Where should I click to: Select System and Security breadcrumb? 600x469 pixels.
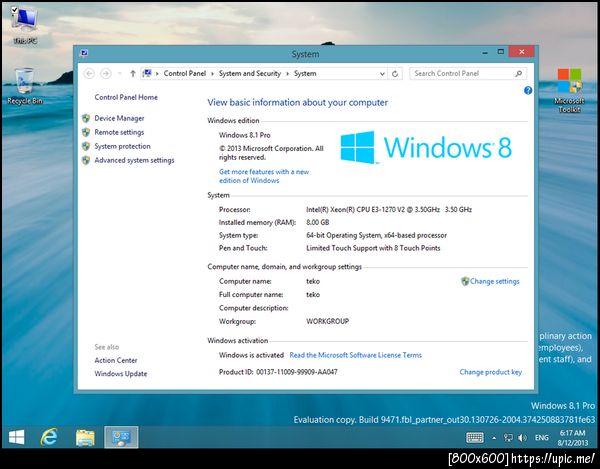(249, 73)
